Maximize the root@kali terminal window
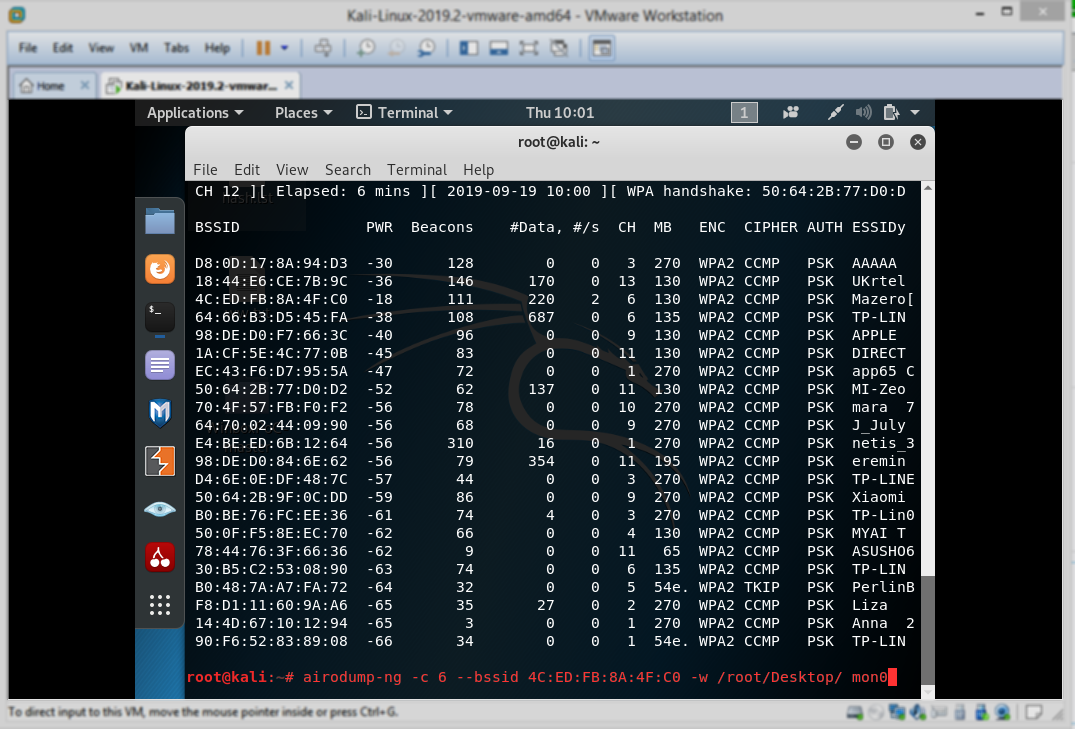This screenshot has height=729, width=1075. (886, 142)
